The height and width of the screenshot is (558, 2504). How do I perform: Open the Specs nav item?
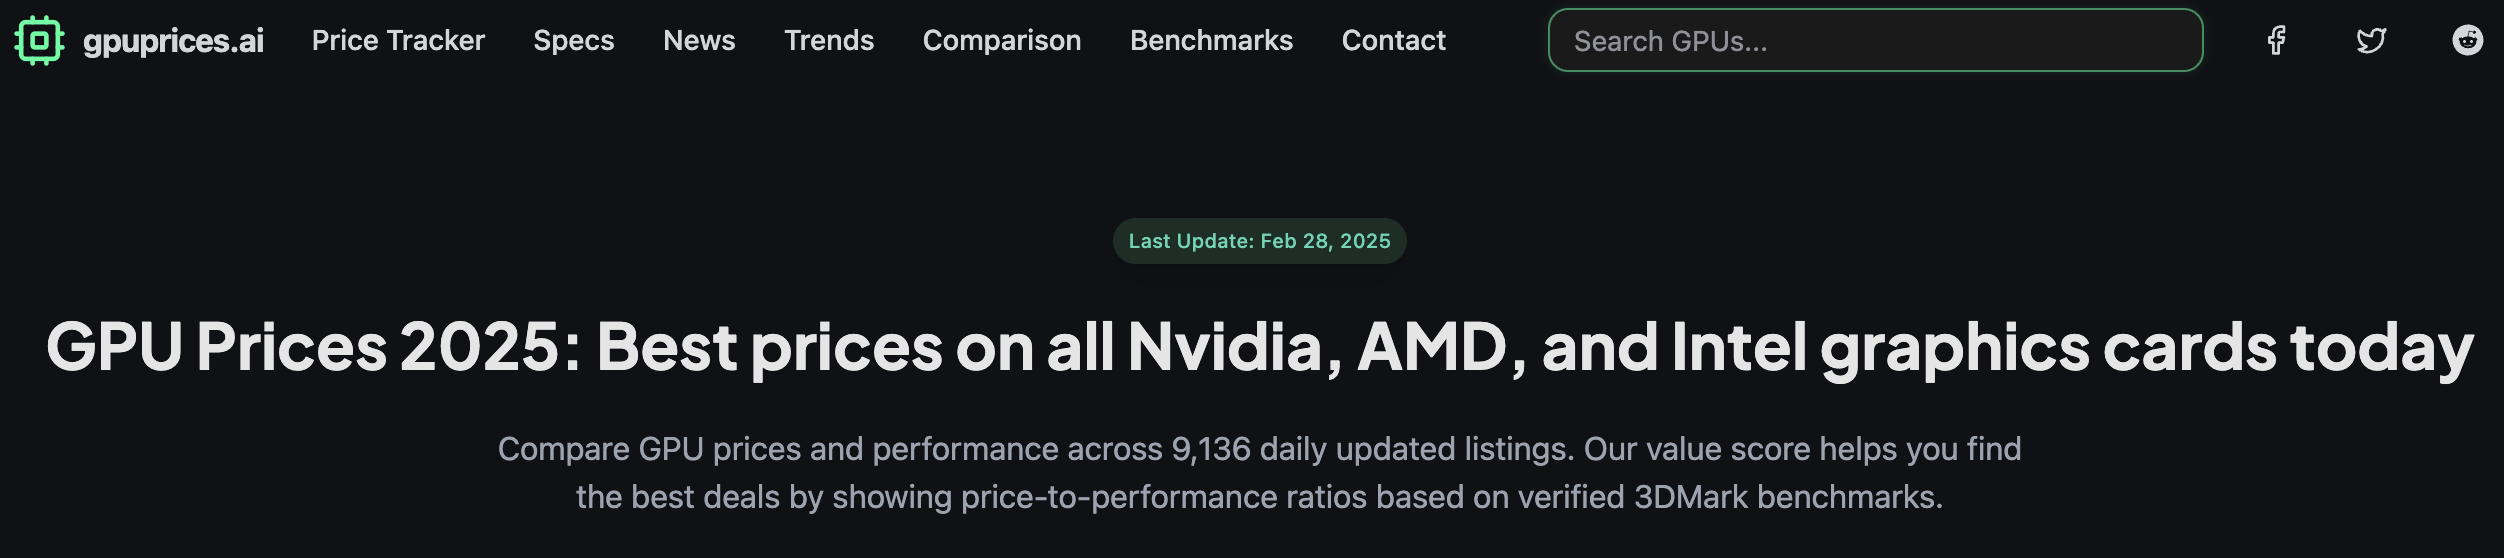click(574, 41)
